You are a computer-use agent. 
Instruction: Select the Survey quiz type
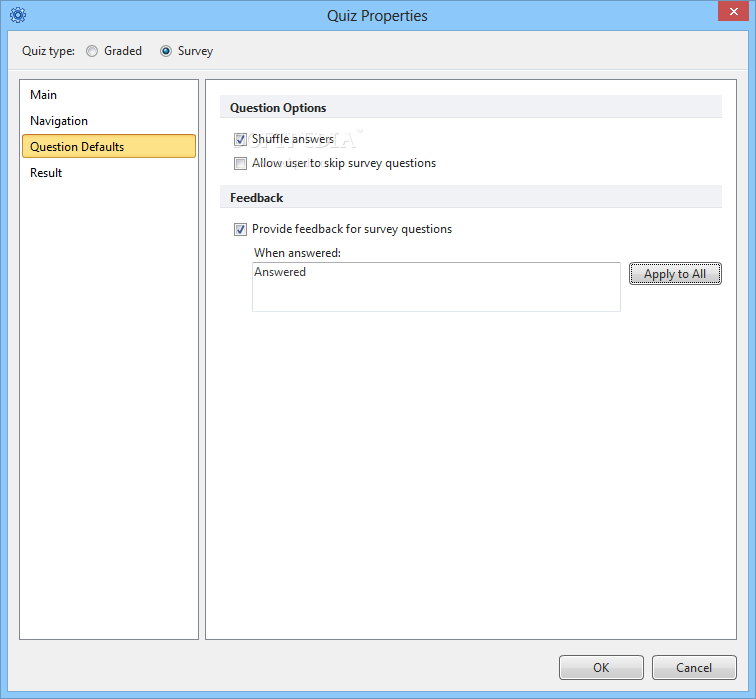tap(166, 51)
